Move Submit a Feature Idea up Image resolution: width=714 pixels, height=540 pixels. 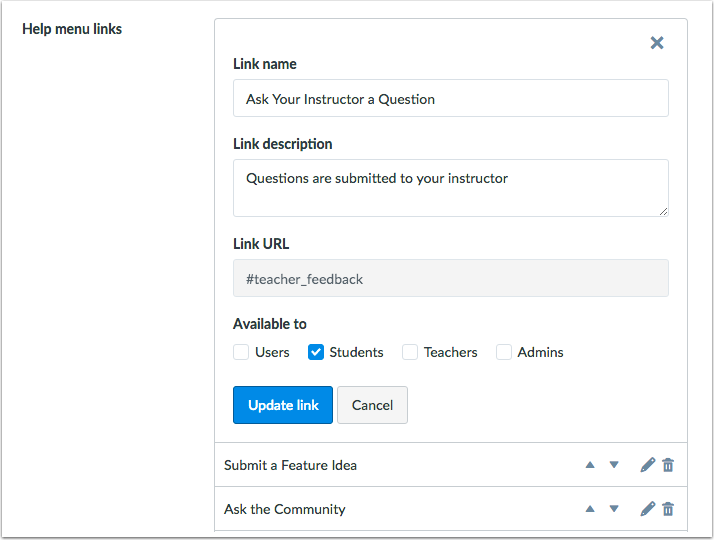(x=590, y=465)
